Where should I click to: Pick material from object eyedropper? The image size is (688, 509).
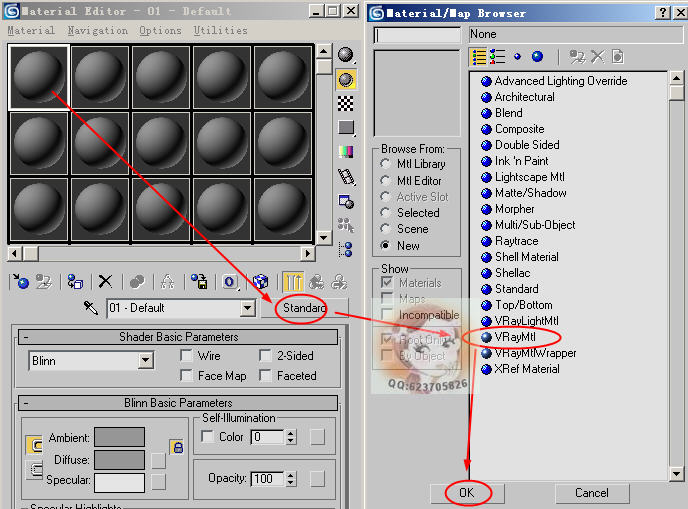tap(91, 308)
